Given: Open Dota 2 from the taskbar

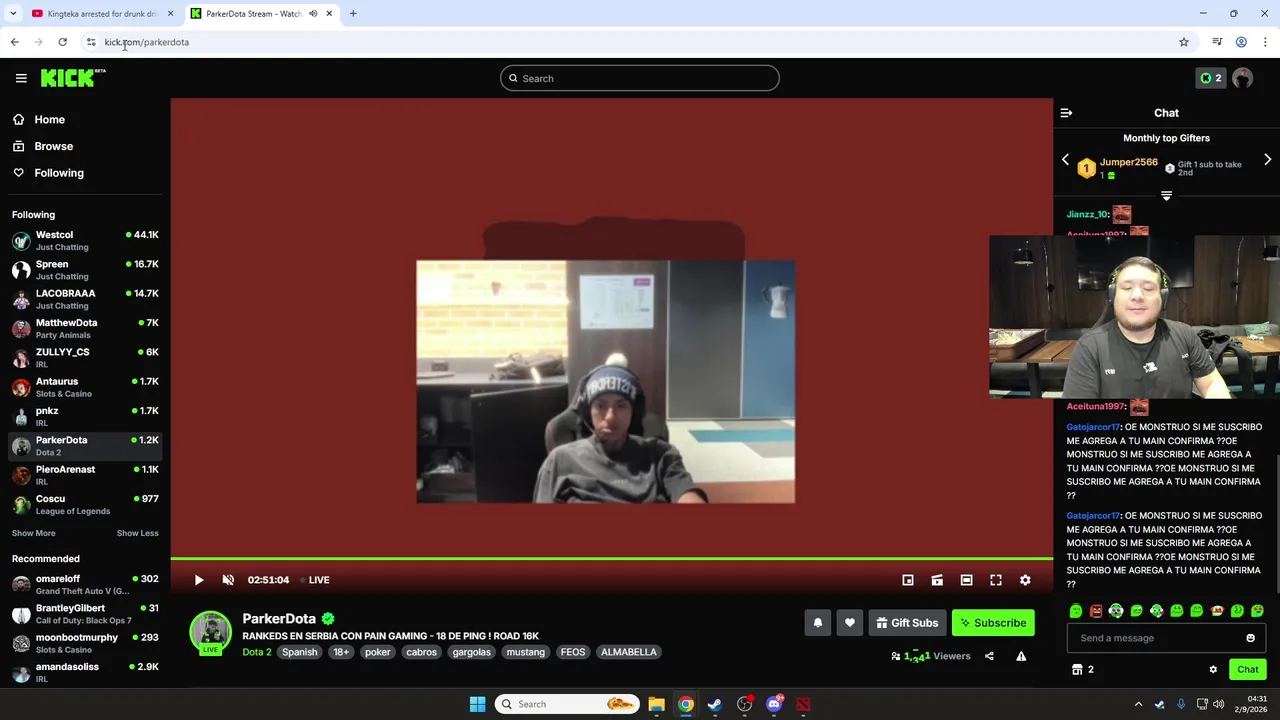Looking at the screenshot, I should tap(803, 704).
